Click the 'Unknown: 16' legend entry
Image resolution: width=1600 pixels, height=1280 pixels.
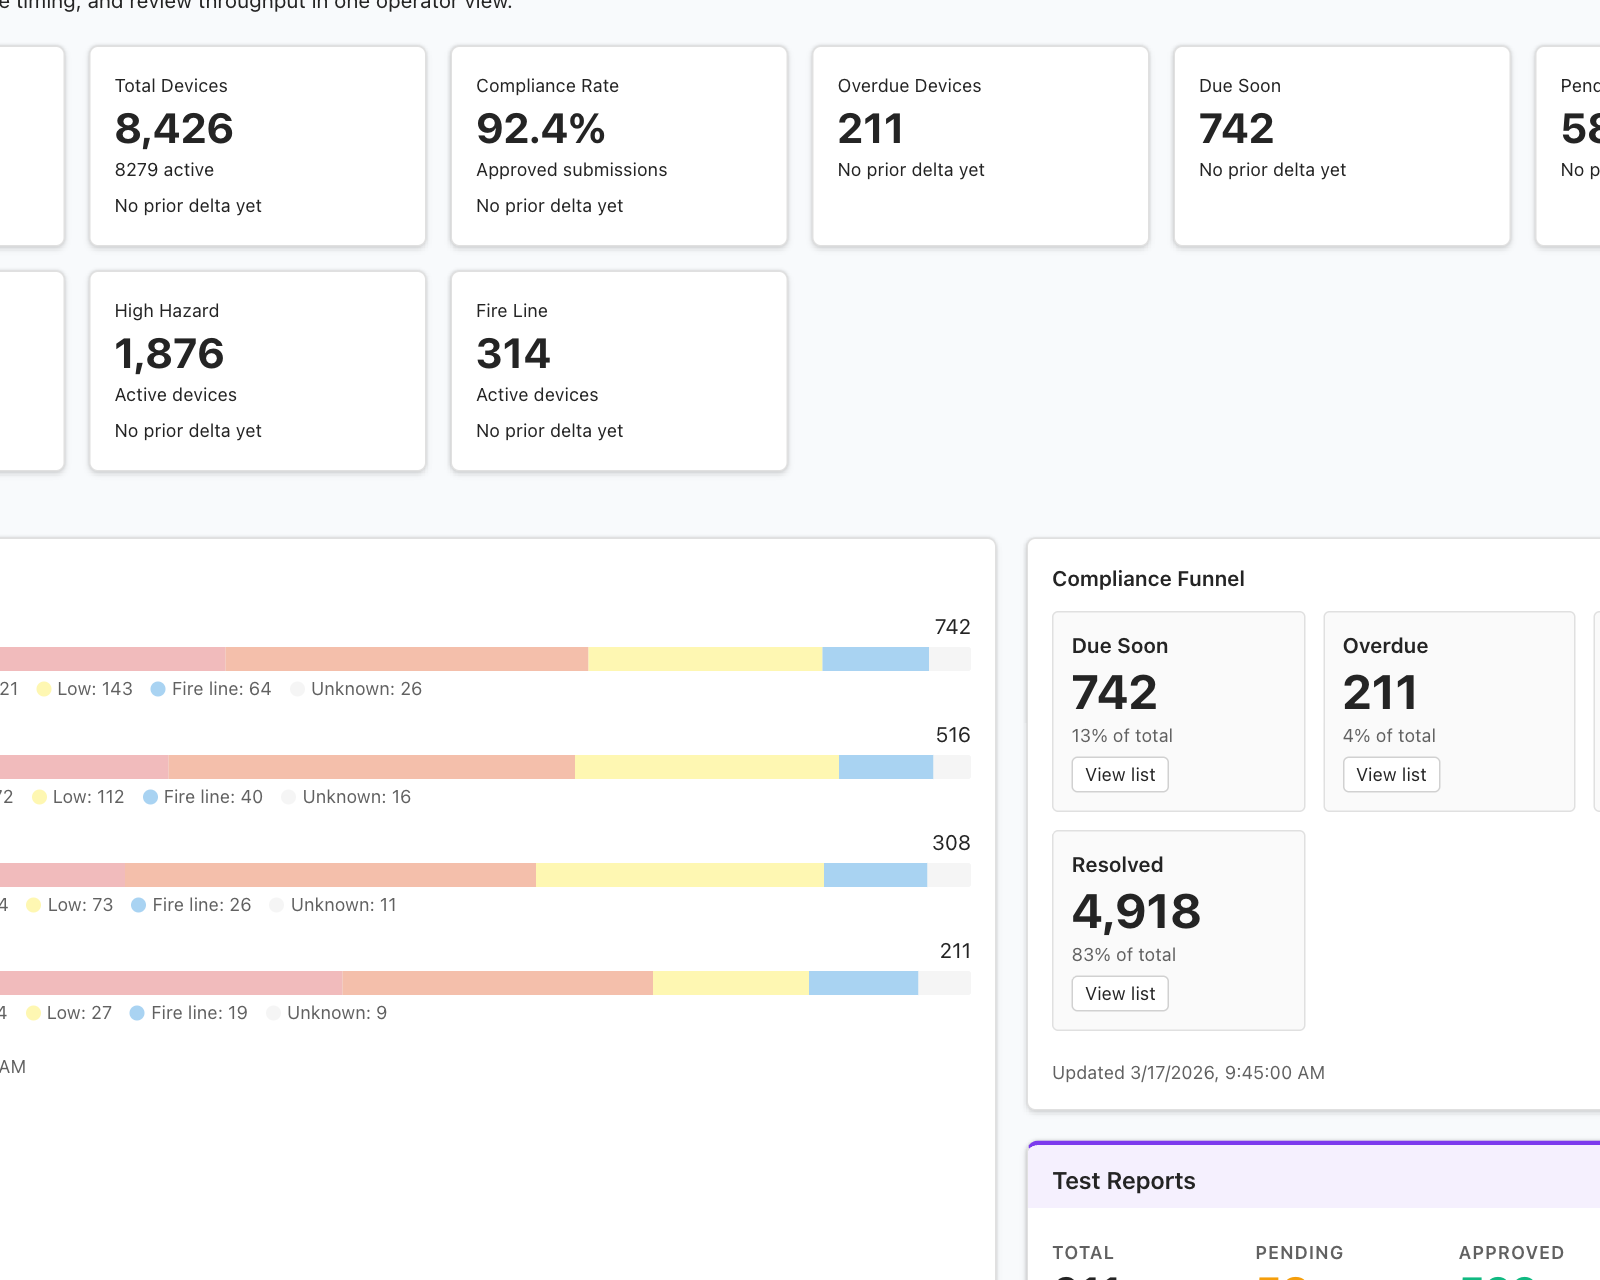point(347,797)
